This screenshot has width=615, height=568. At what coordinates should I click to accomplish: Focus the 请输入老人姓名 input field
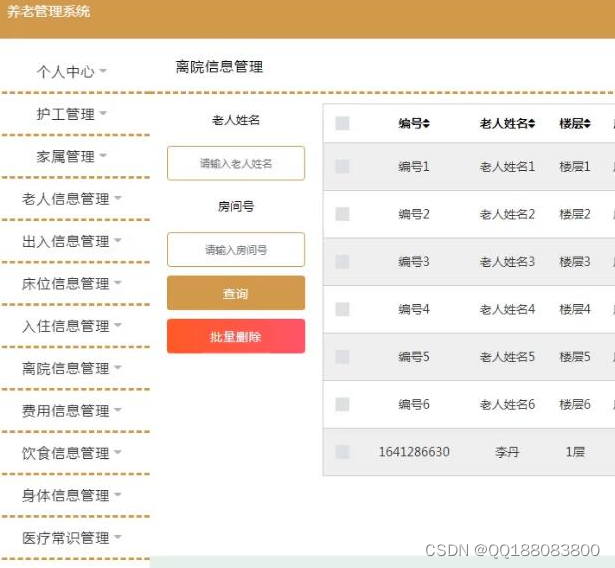pos(236,163)
